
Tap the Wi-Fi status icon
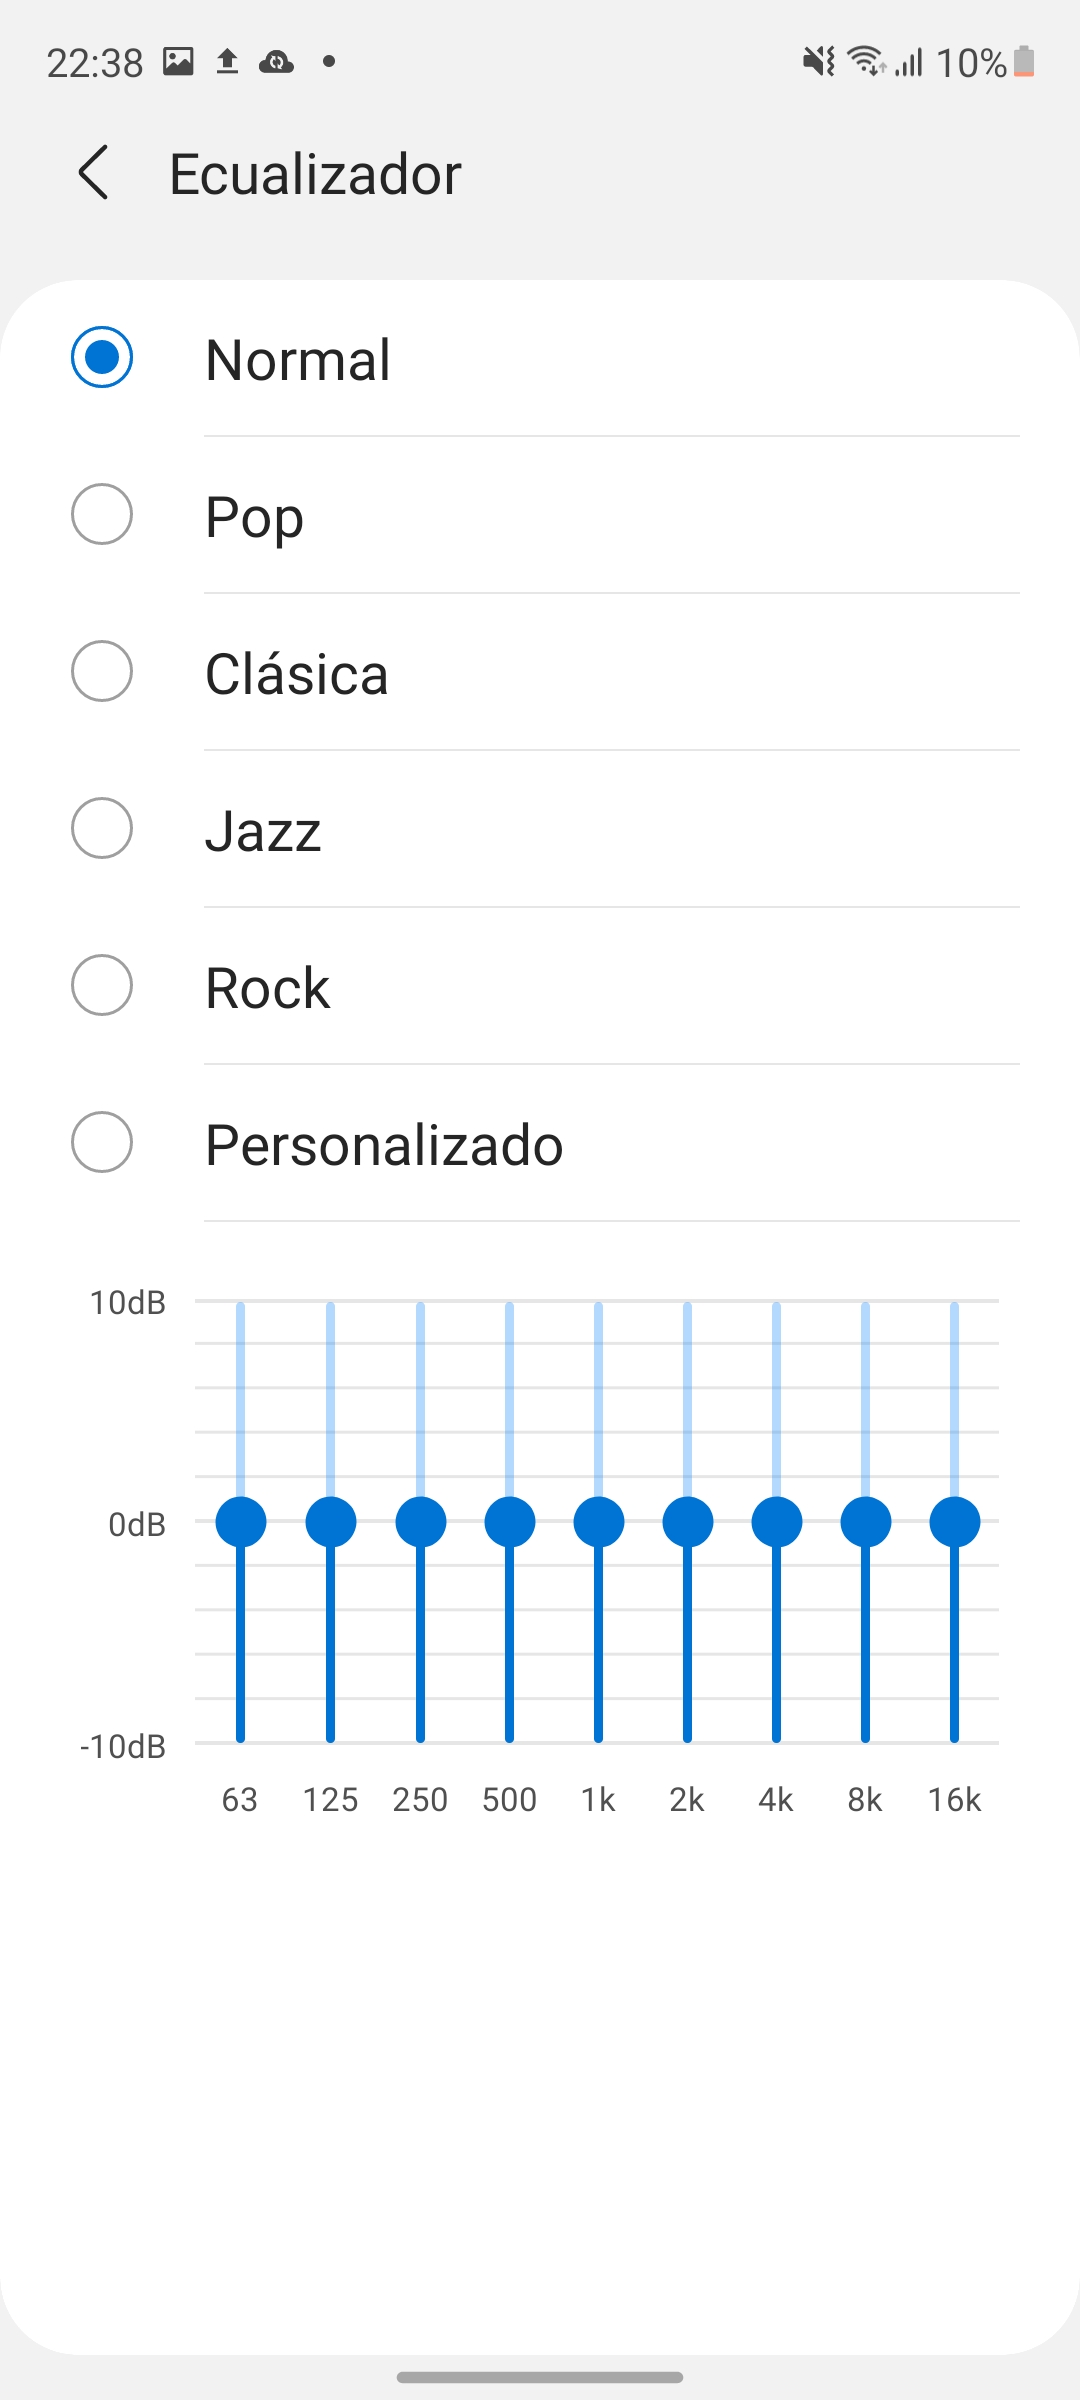(x=866, y=62)
